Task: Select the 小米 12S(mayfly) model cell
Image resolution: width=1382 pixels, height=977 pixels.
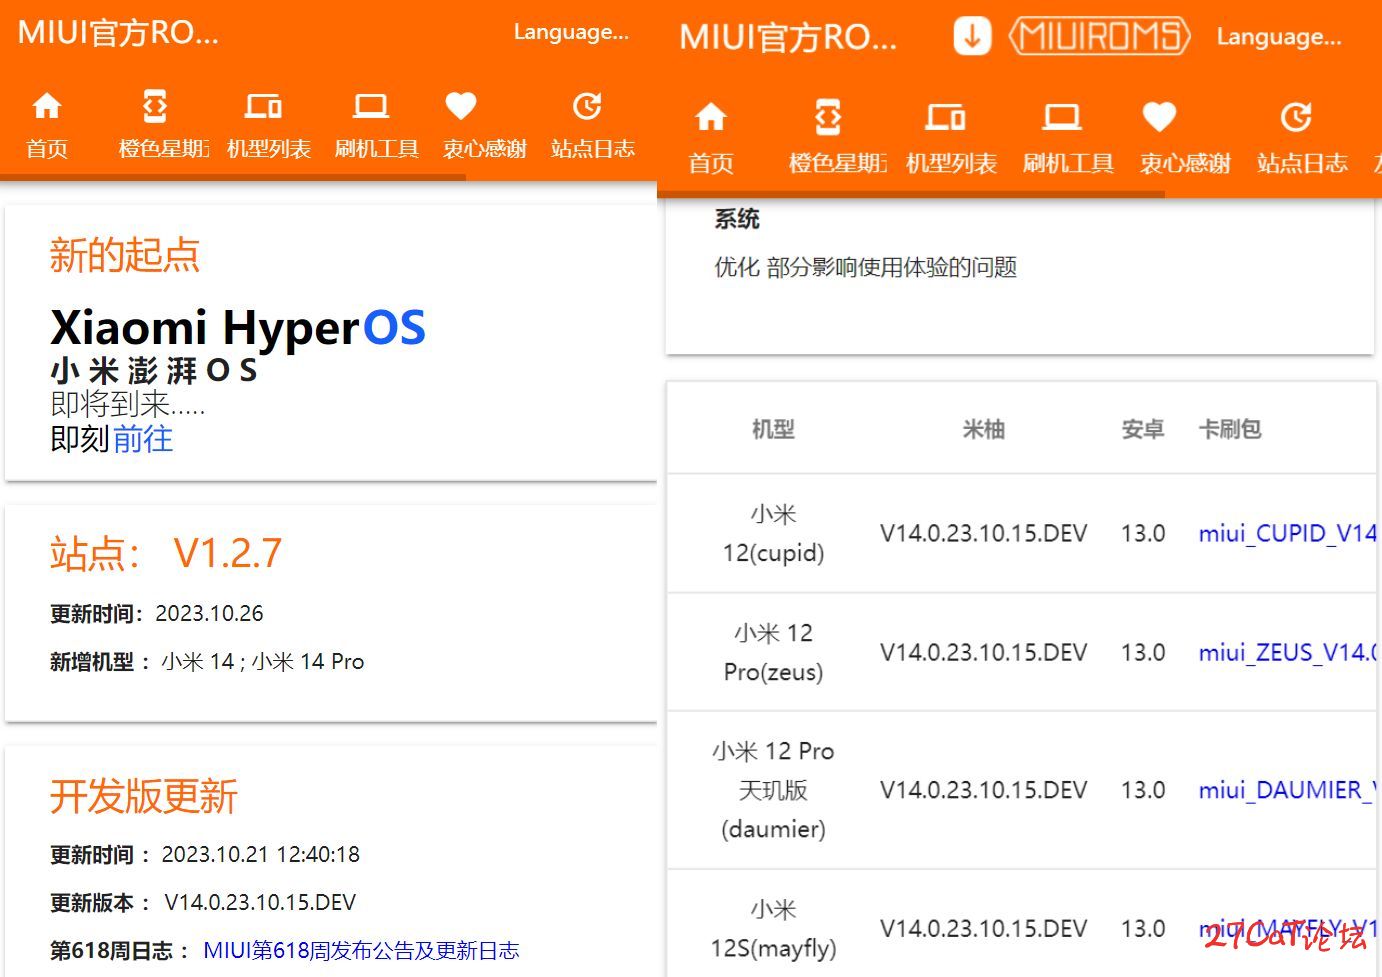Action: point(773,928)
